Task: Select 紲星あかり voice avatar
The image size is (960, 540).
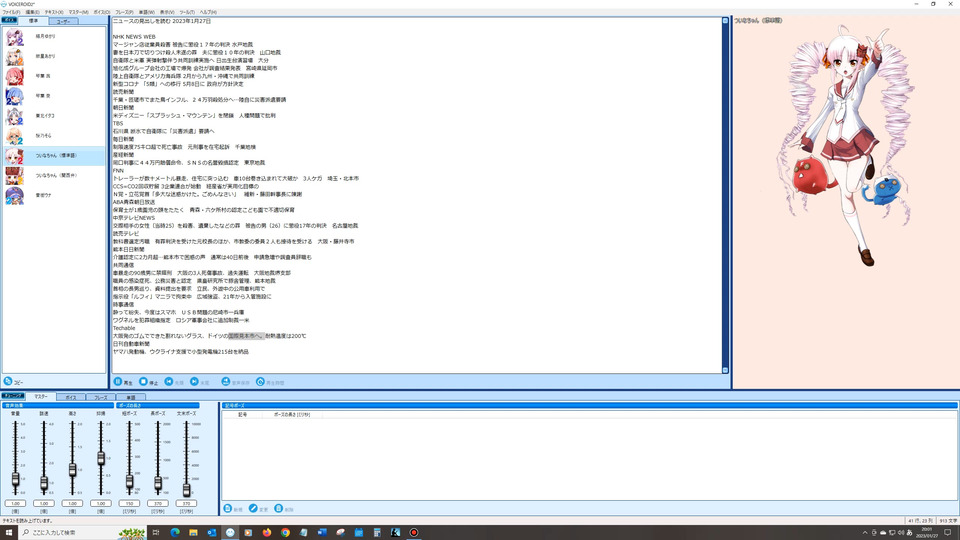Action: point(15,56)
